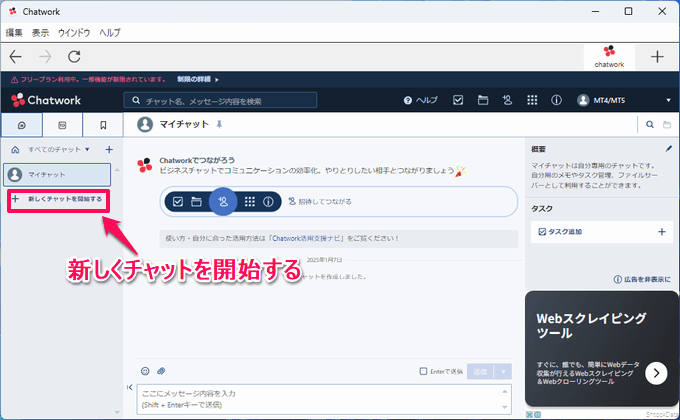
Task: Toggle the Enterで送信 checkbox
Action: point(423,371)
